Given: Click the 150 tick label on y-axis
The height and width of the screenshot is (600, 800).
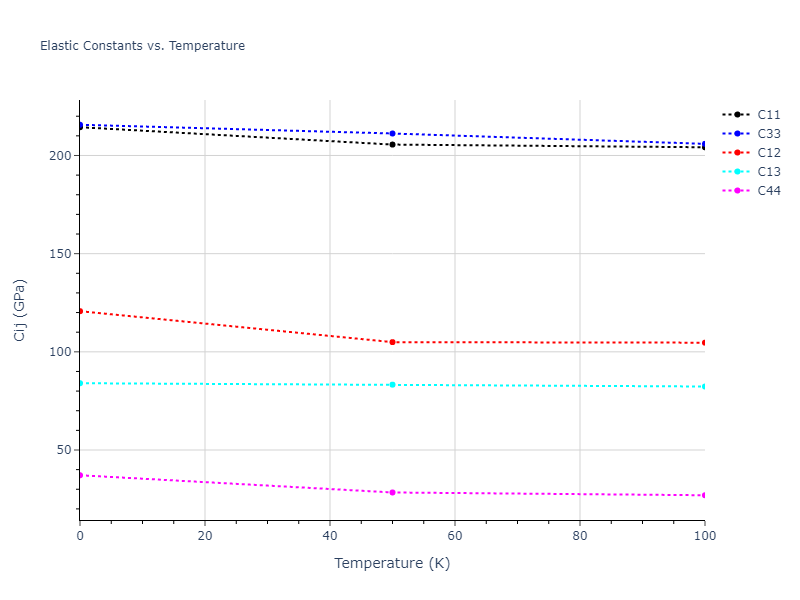Looking at the screenshot, I should click(x=59, y=254).
